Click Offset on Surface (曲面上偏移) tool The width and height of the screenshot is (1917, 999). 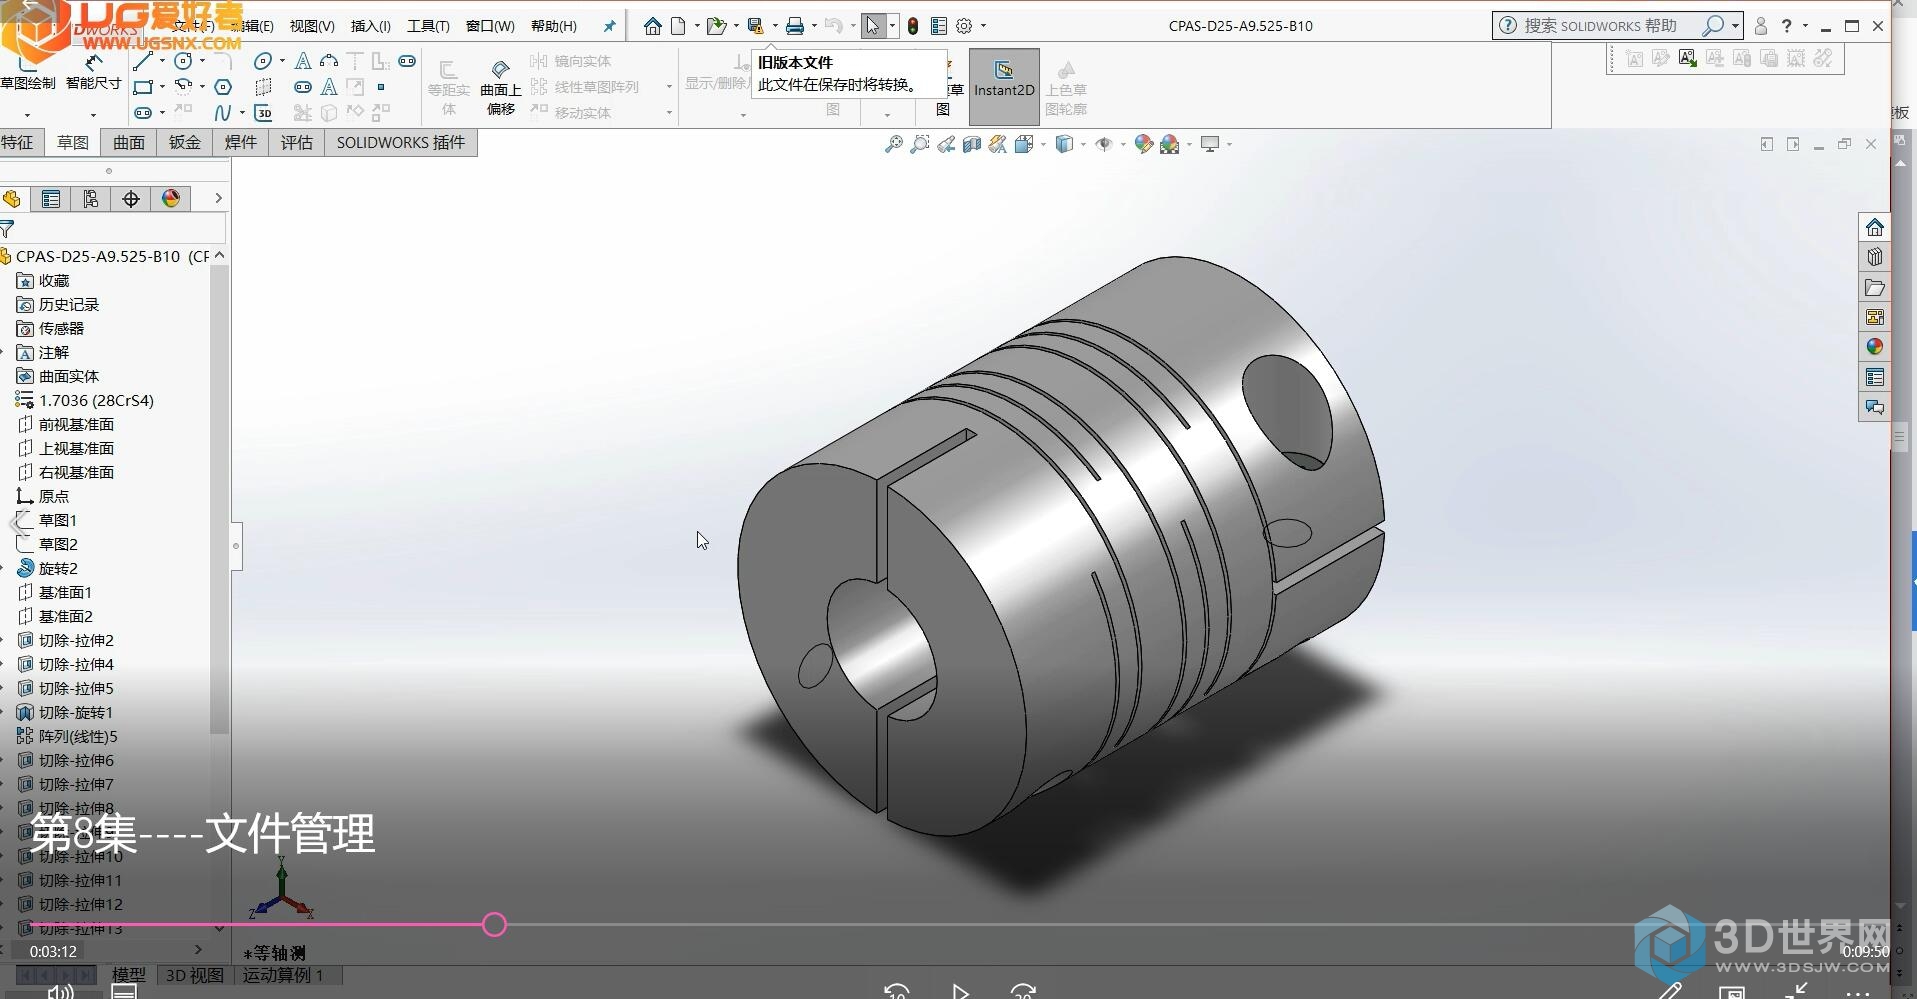tap(501, 87)
